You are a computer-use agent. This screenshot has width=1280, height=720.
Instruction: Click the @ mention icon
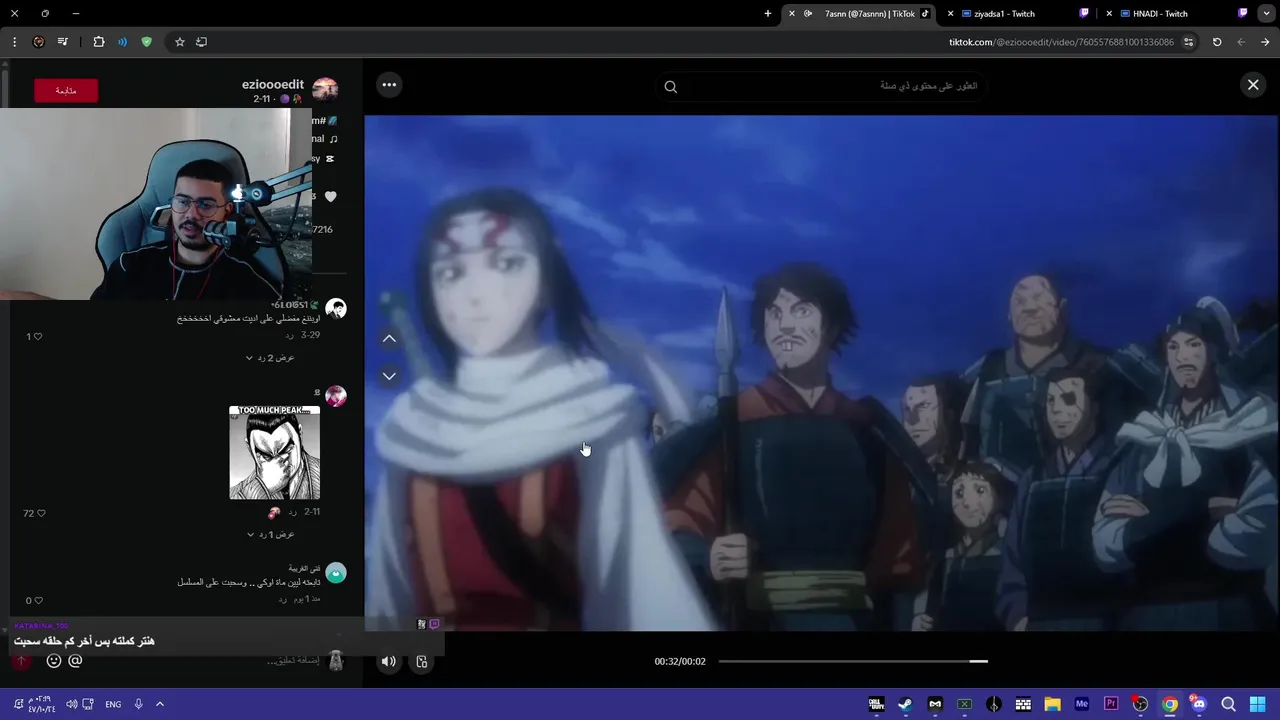[x=75, y=660]
